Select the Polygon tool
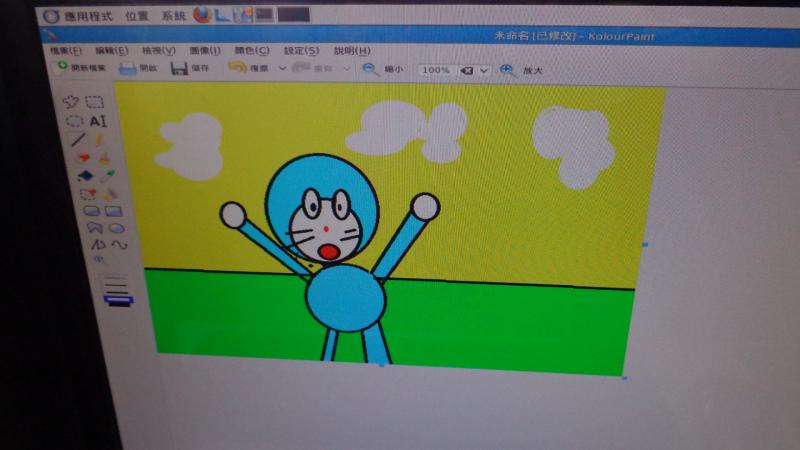 point(94,228)
